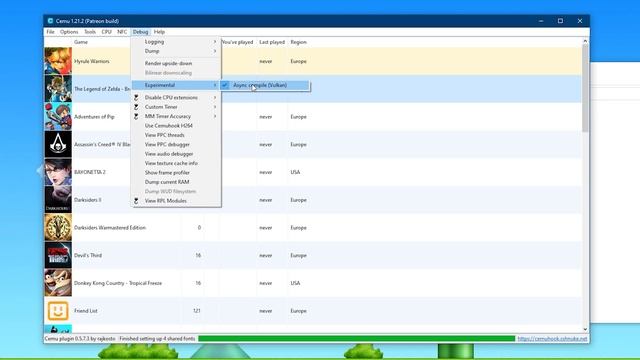The image size is (640, 360).
Task: Select the Legend of Zelda game thumbnail
Action: pos(58,89)
